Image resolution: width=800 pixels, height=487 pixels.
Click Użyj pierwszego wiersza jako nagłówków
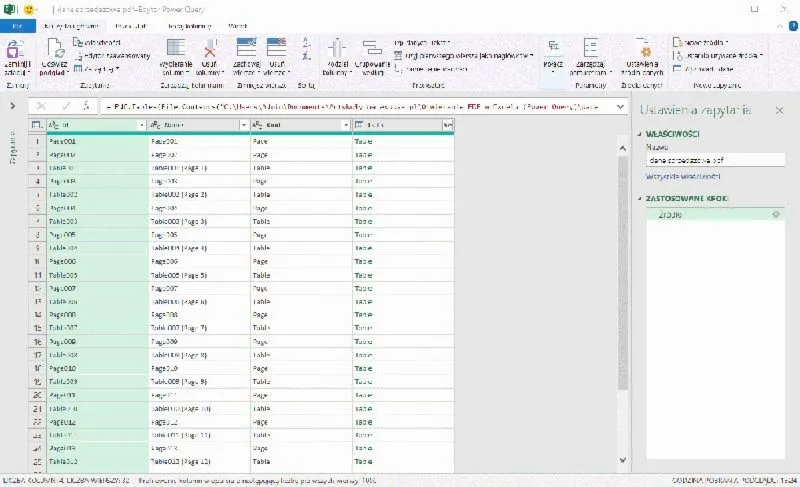464,55
